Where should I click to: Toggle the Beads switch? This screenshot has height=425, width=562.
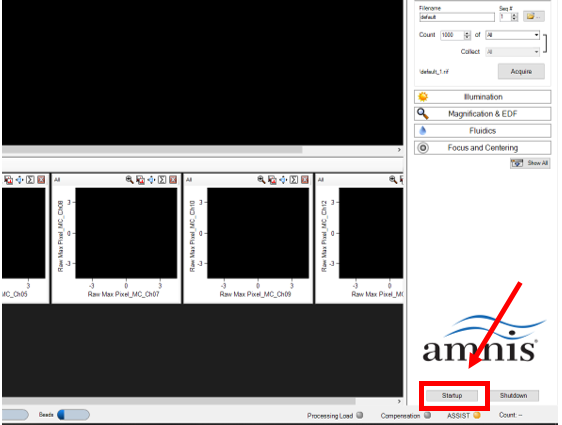(x=73, y=415)
